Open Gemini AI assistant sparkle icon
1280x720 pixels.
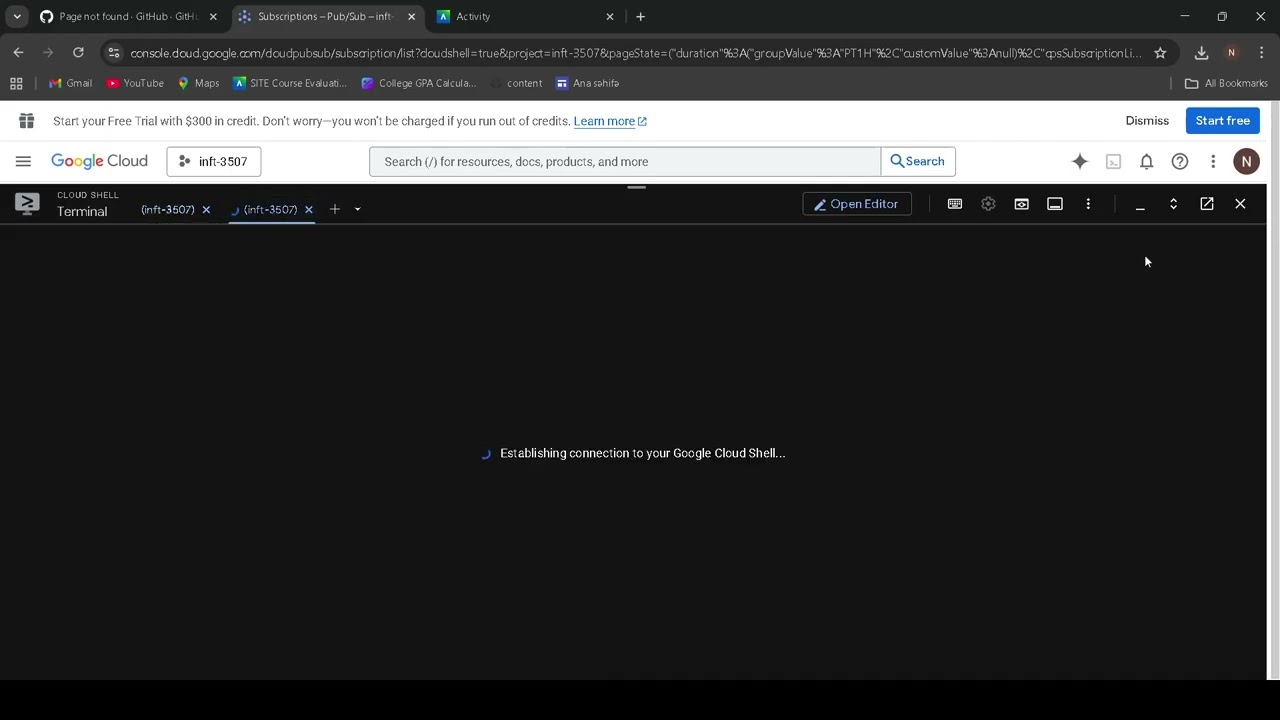tap(1080, 161)
